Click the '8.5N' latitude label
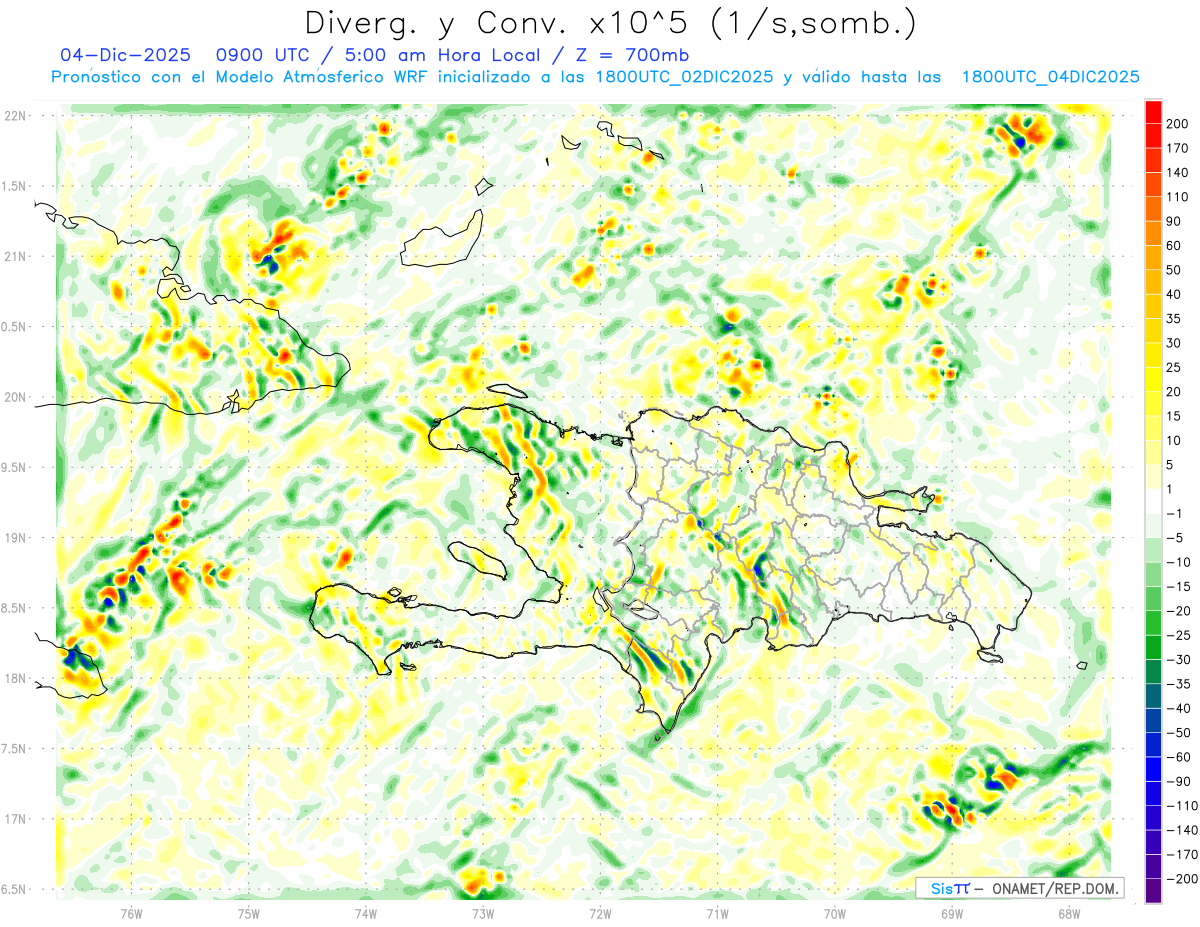The width and height of the screenshot is (1200, 927). coord(15,608)
